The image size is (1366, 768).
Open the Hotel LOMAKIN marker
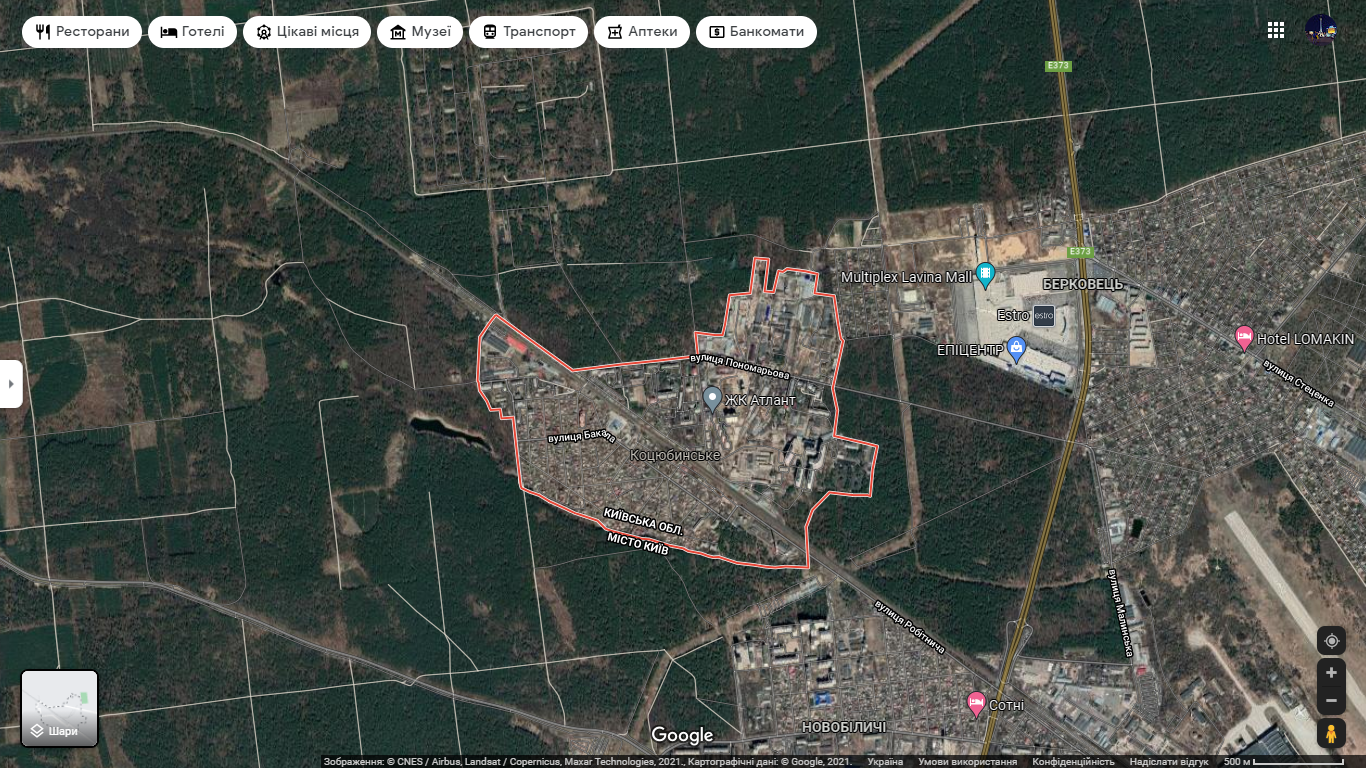(1244, 338)
